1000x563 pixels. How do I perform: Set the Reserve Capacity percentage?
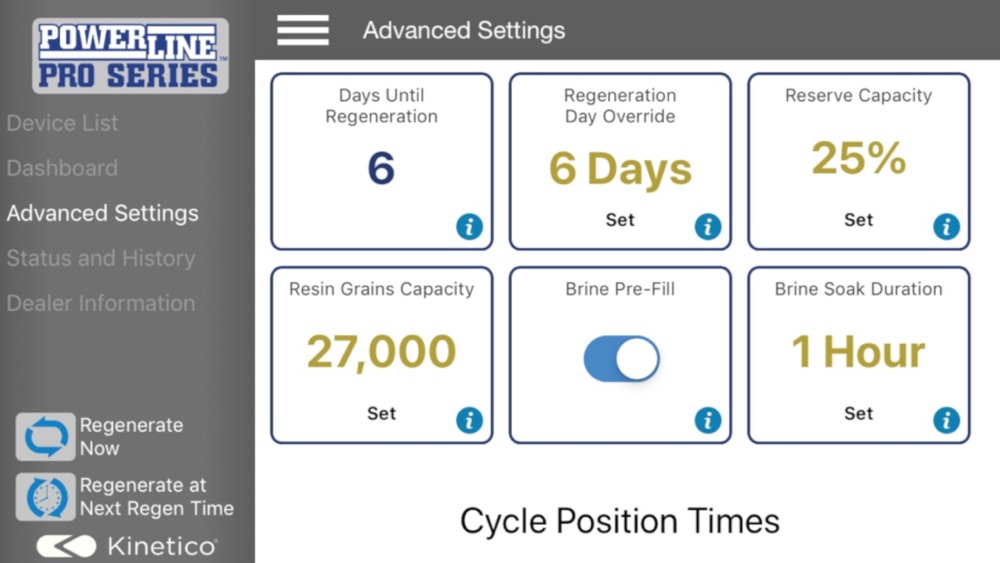point(858,220)
